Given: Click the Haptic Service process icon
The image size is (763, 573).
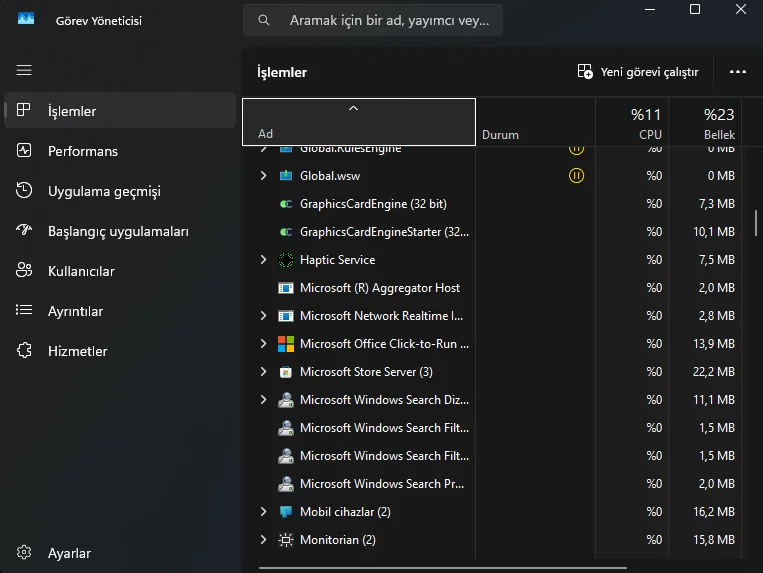Looking at the screenshot, I should [285, 260].
